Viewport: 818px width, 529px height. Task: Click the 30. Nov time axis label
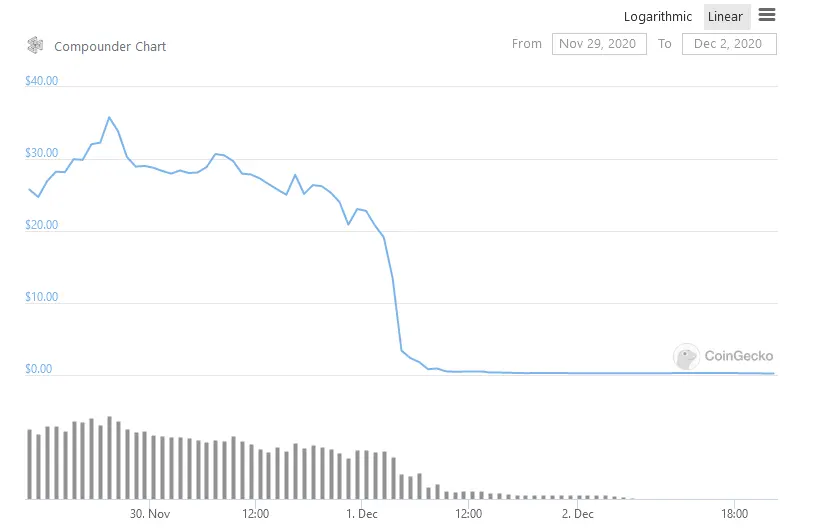point(151,514)
